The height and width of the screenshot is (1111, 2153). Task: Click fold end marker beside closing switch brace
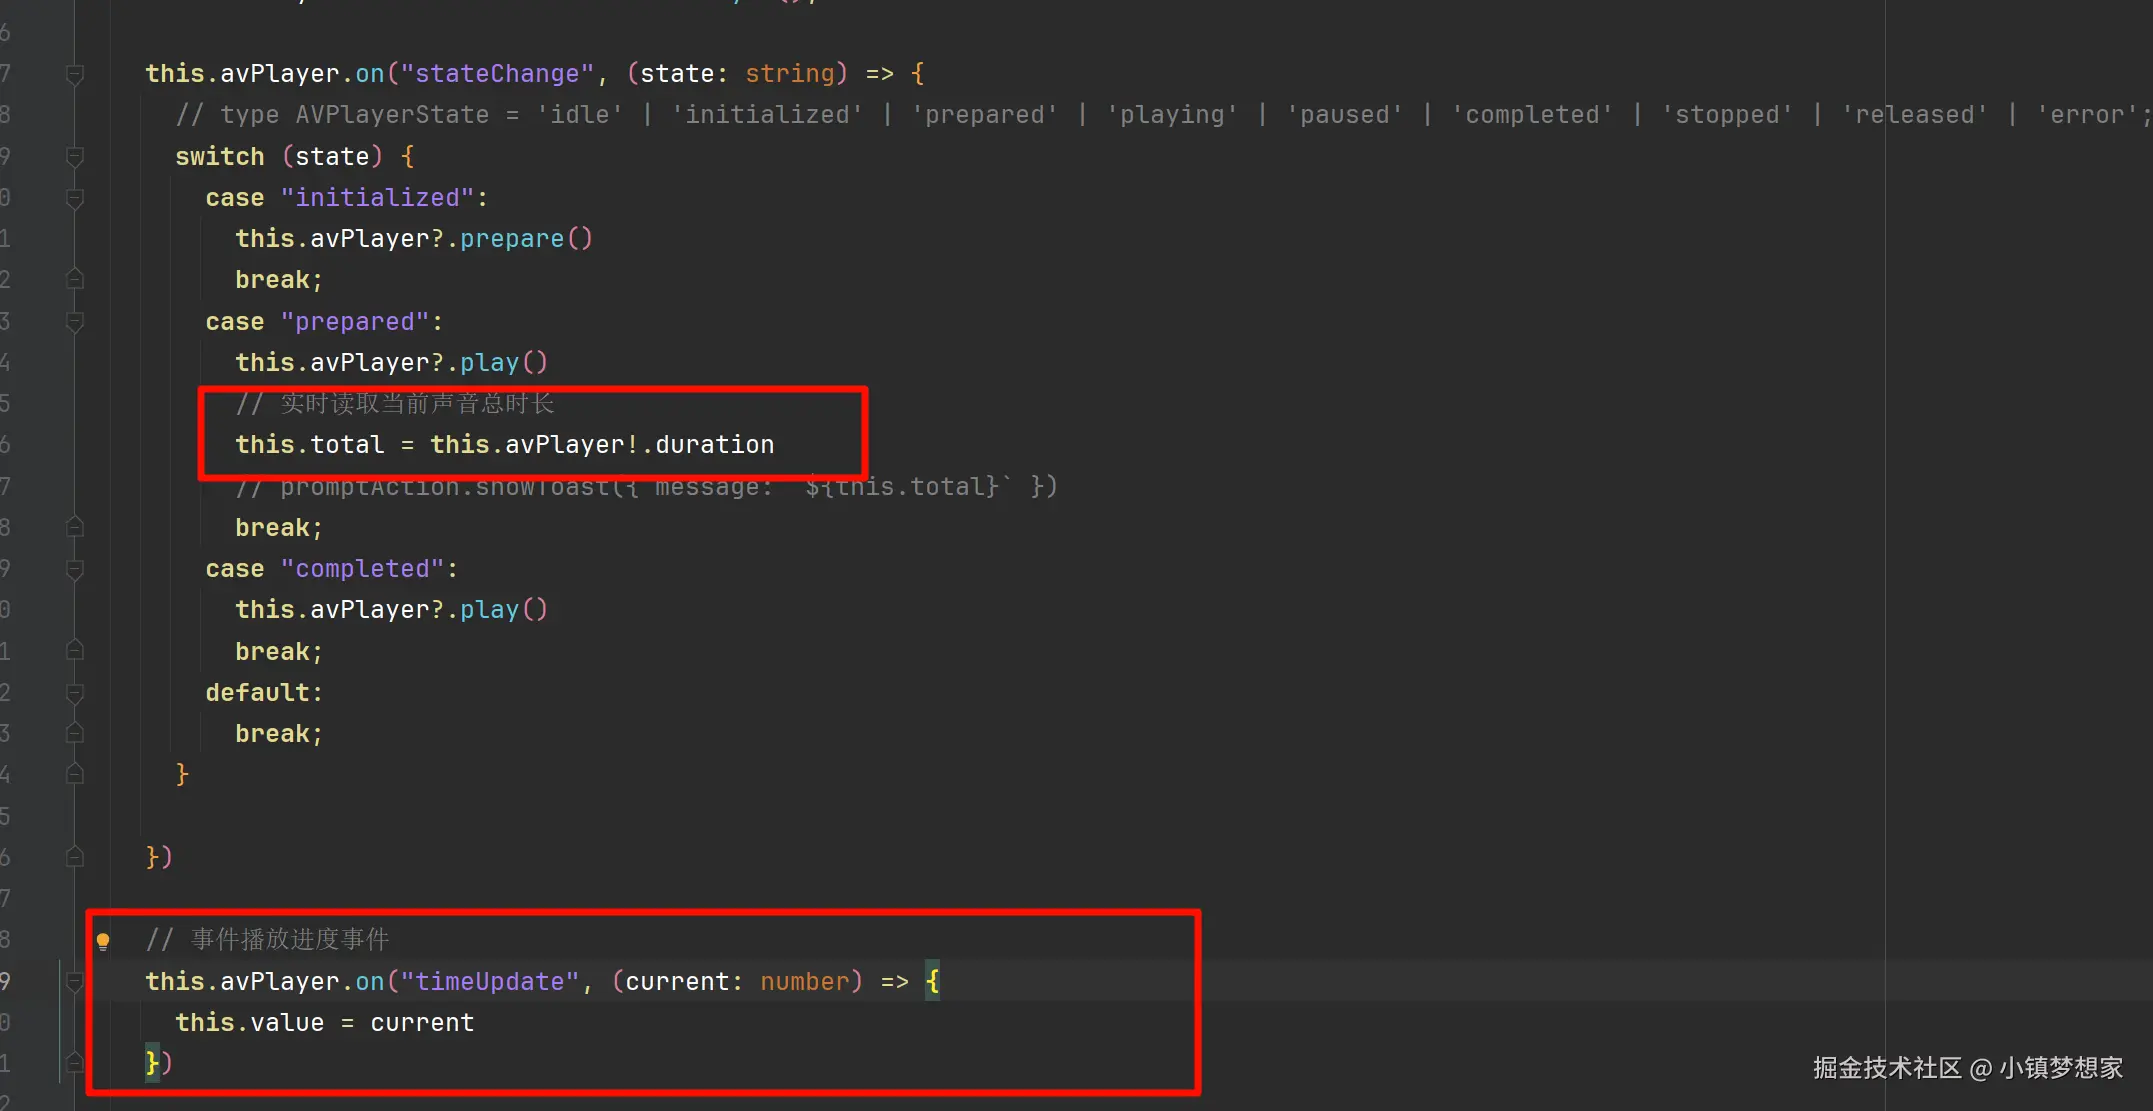tap(75, 775)
